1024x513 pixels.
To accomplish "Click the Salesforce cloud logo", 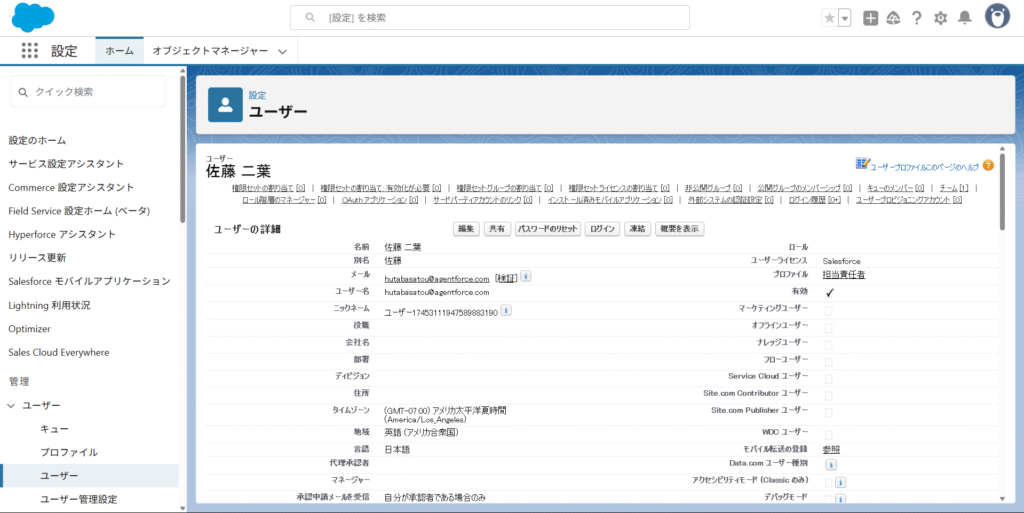I will coord(33,18).
